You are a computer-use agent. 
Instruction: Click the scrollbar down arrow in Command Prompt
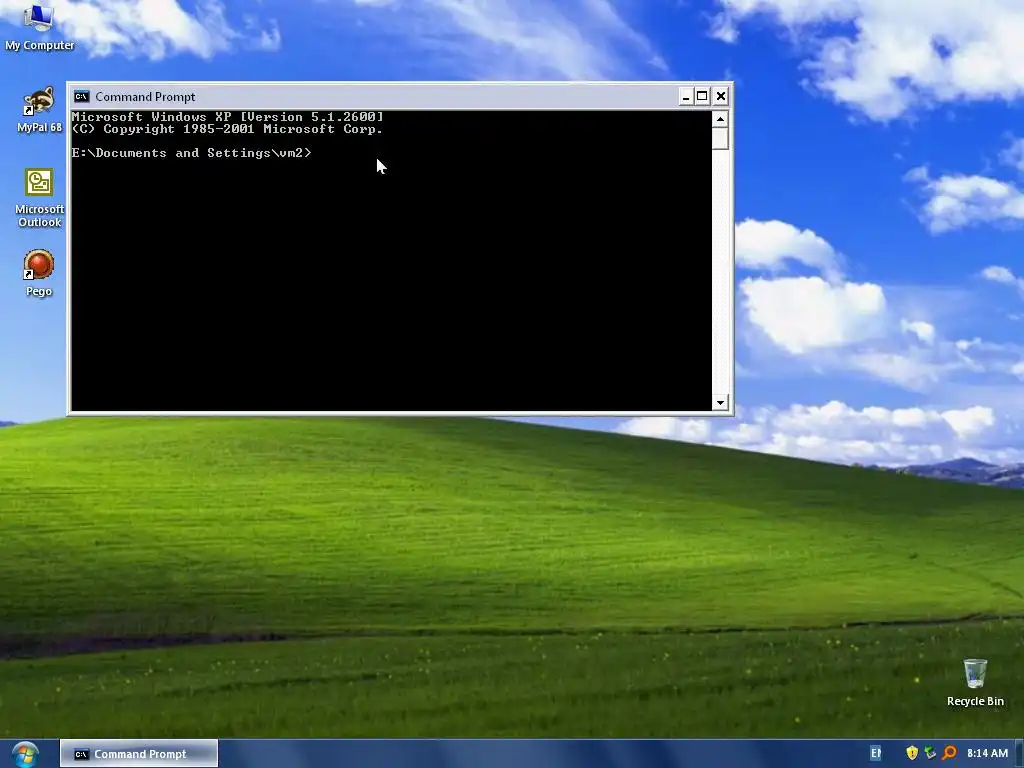click(x=720, y=402)
